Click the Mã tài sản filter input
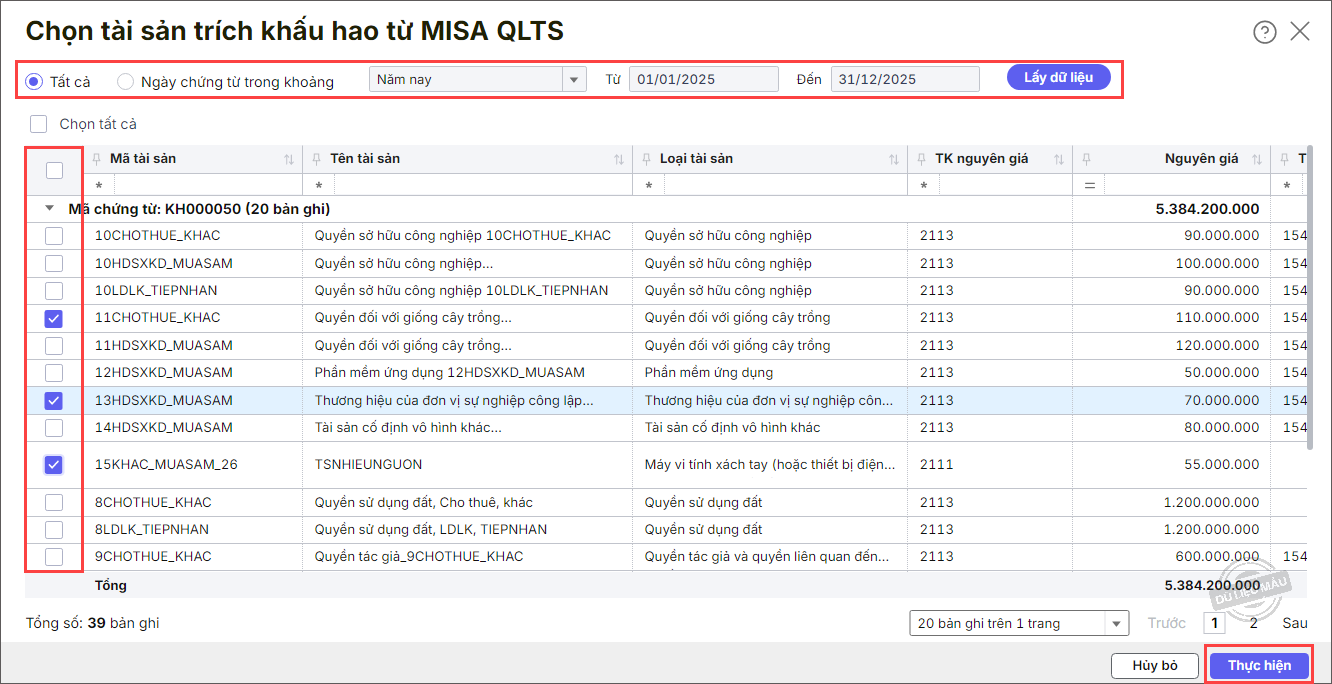Image resolution: width=1332 pixels, height=684 pixels. [208, 185]
